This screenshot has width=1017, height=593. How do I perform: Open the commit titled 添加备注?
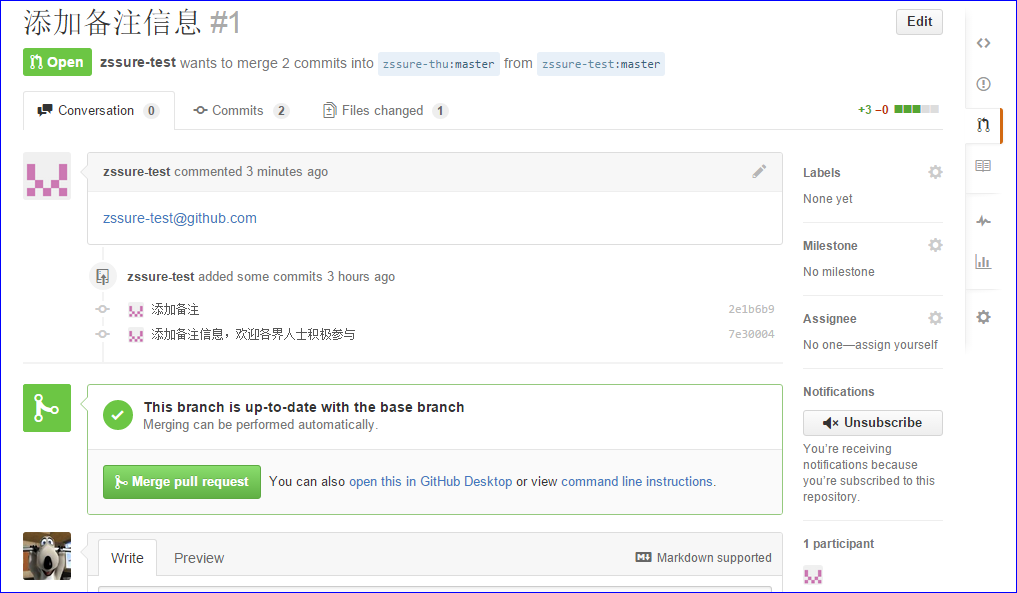175,309
